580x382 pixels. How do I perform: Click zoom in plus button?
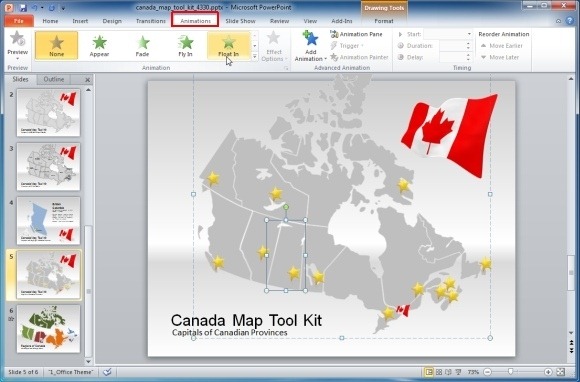tap(548, 372)
